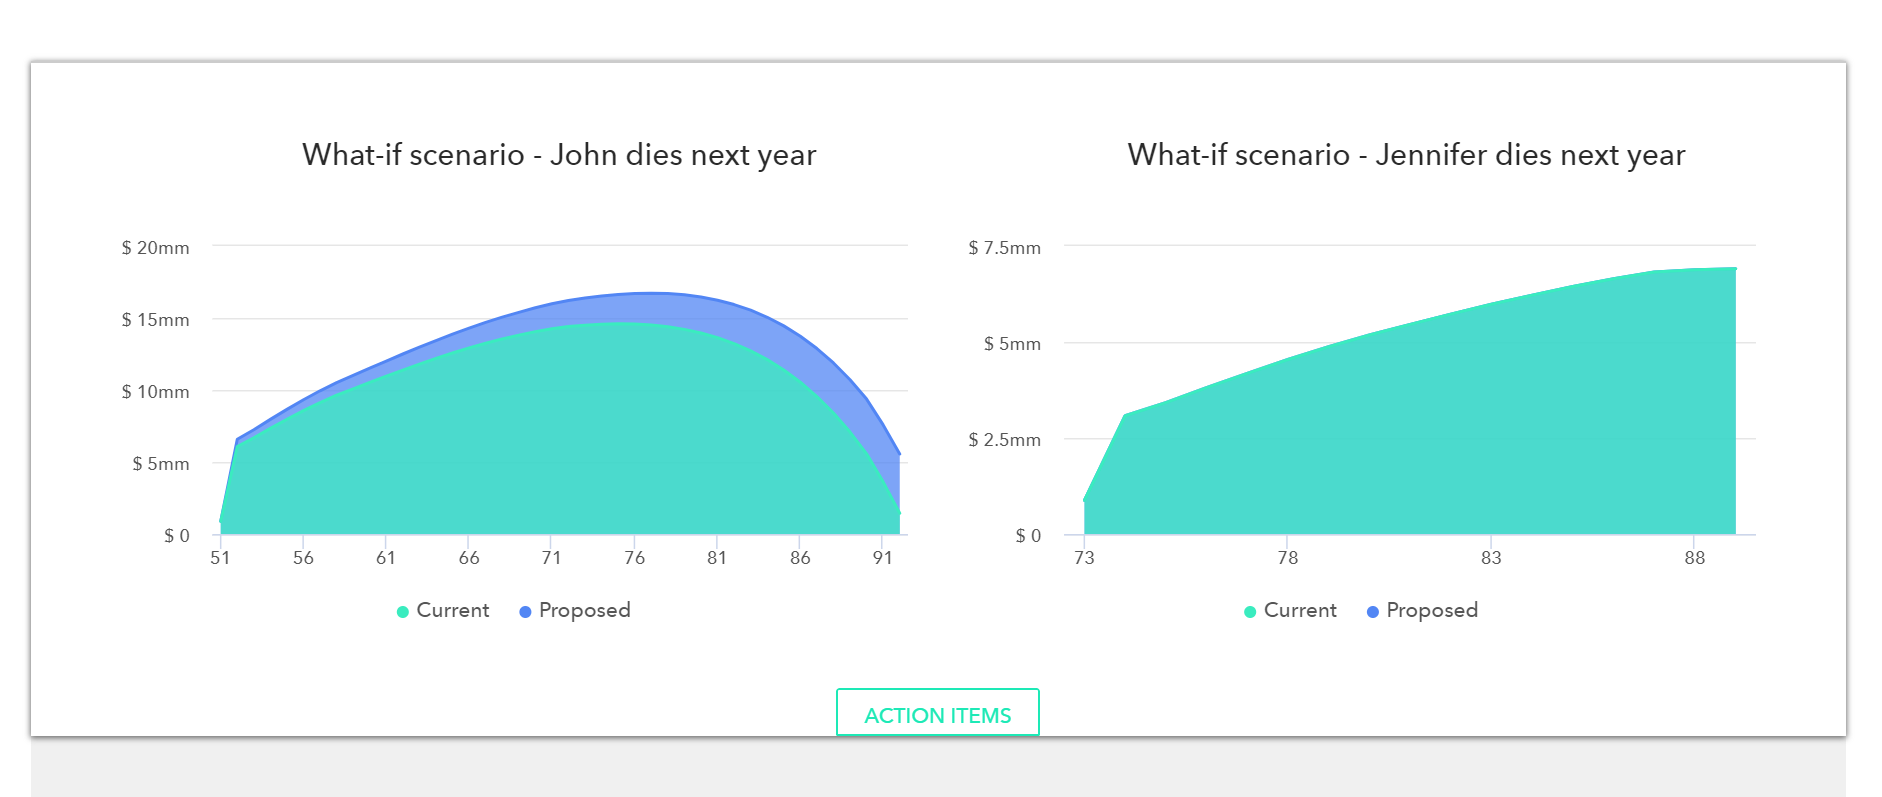Select age 51 tick on John chart axis
This screenshot has width=1882, height=797.
[x=220, y=558]
